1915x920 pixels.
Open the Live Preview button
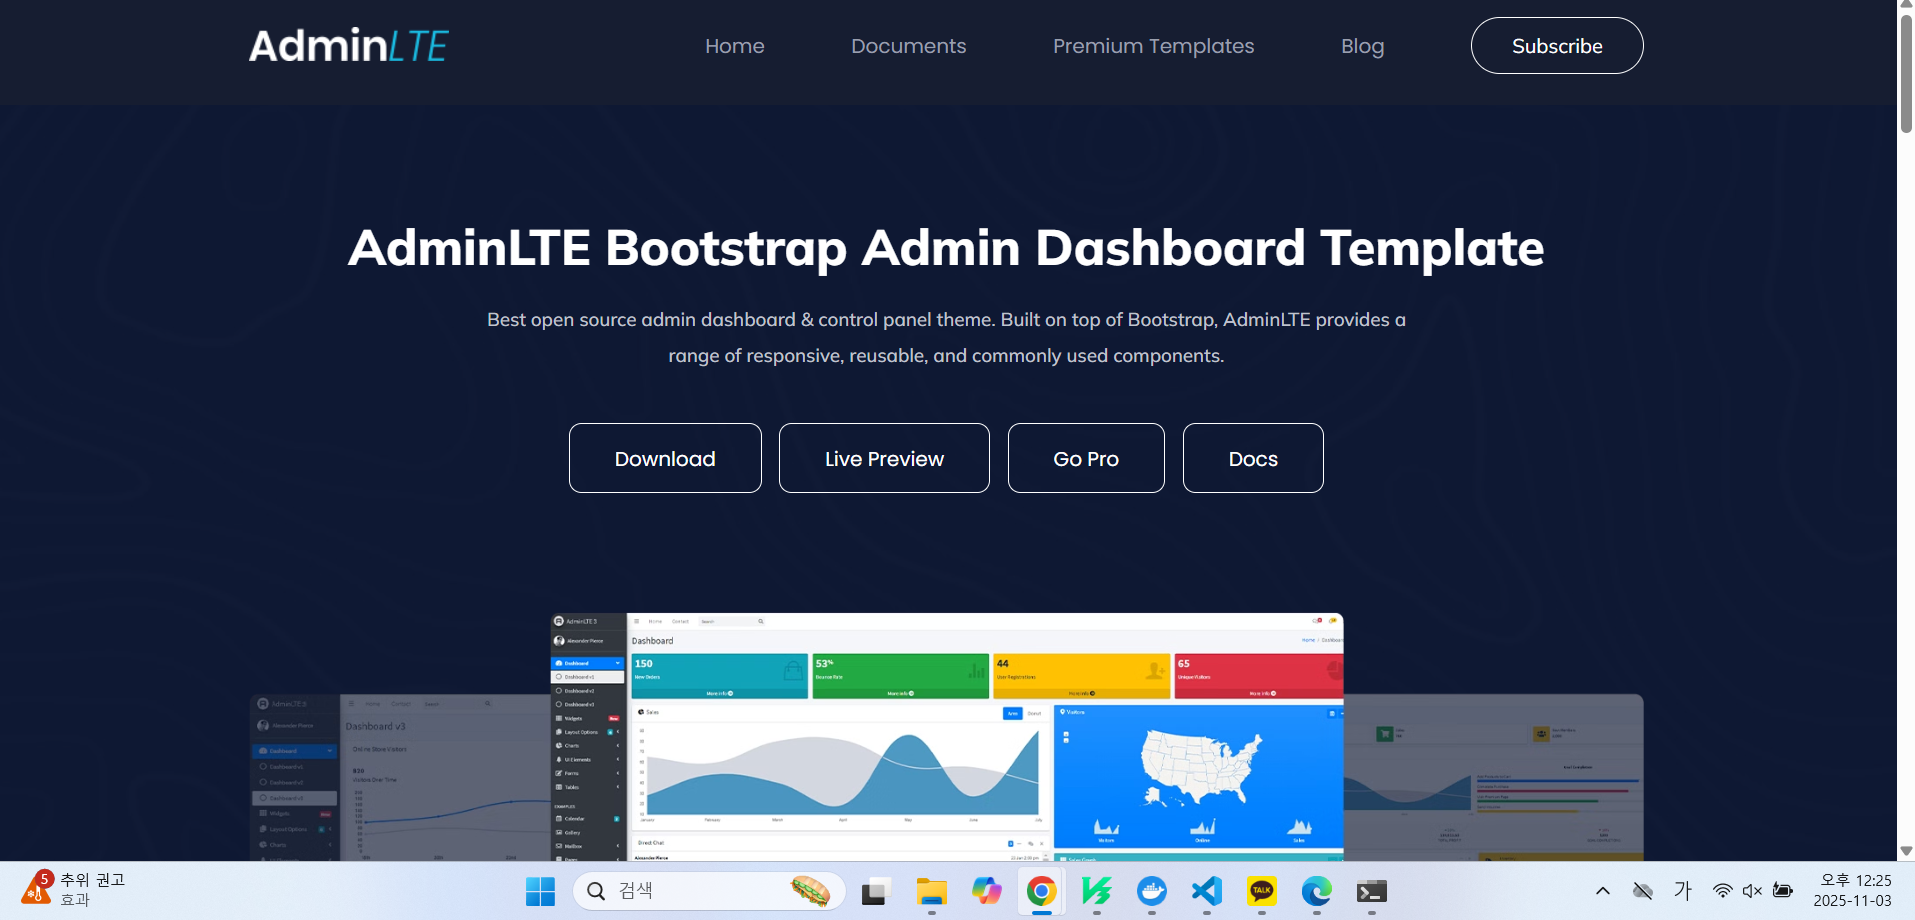coord(884,458)
